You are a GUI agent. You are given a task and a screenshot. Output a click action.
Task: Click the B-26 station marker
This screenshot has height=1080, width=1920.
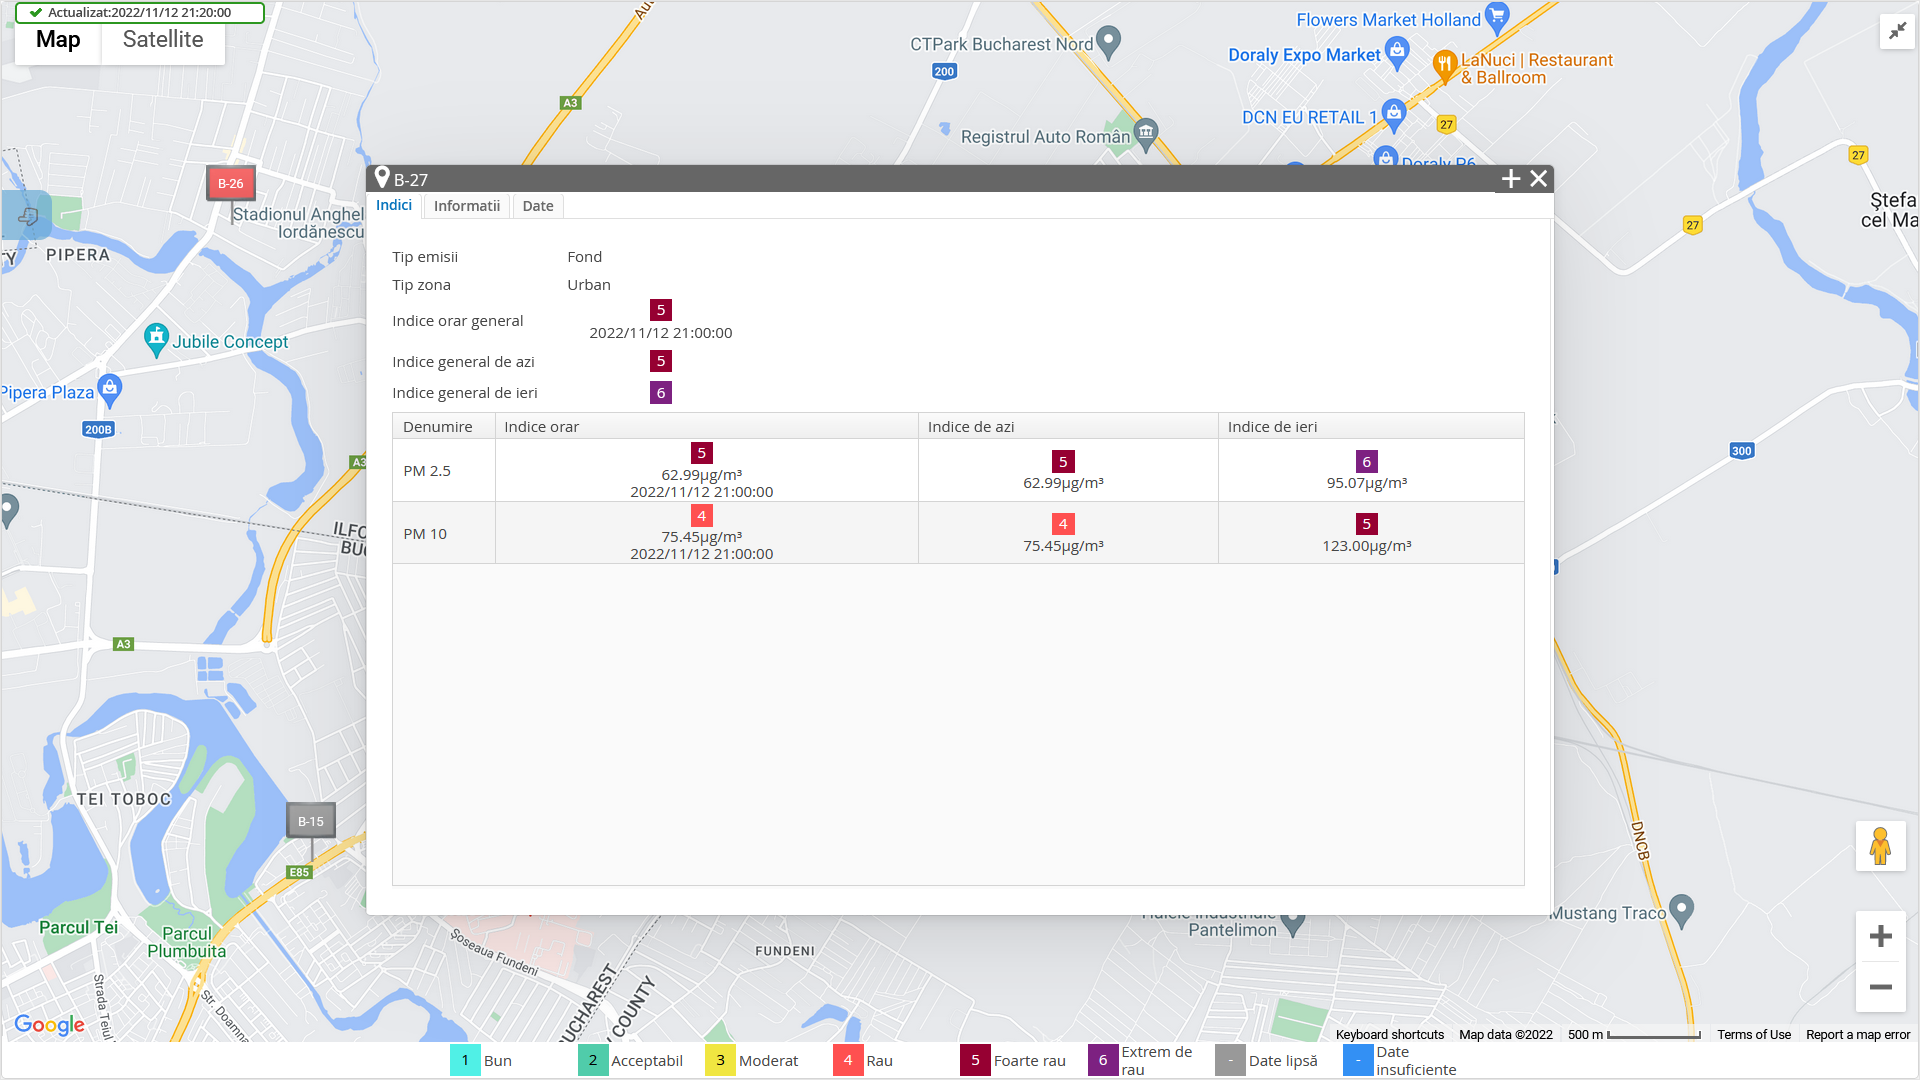tap(230, 183)
